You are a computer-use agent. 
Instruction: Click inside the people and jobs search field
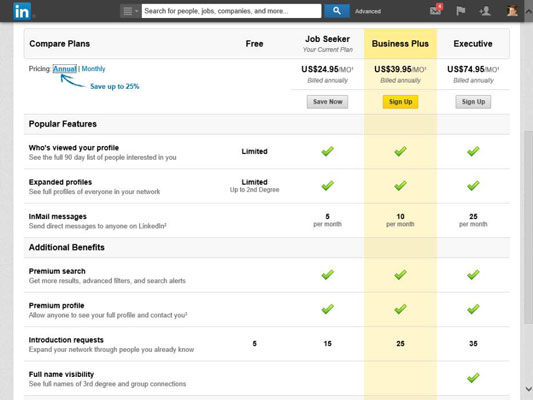coord(231,11)
